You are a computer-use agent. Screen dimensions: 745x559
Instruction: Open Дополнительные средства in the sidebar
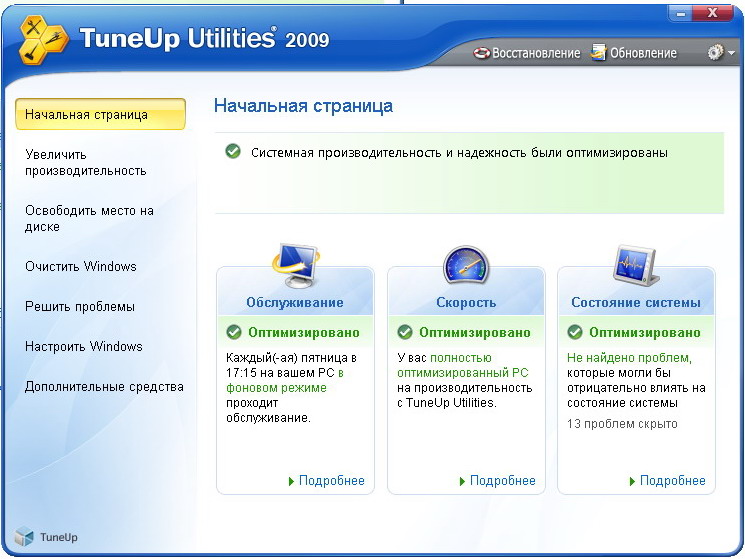104,387
